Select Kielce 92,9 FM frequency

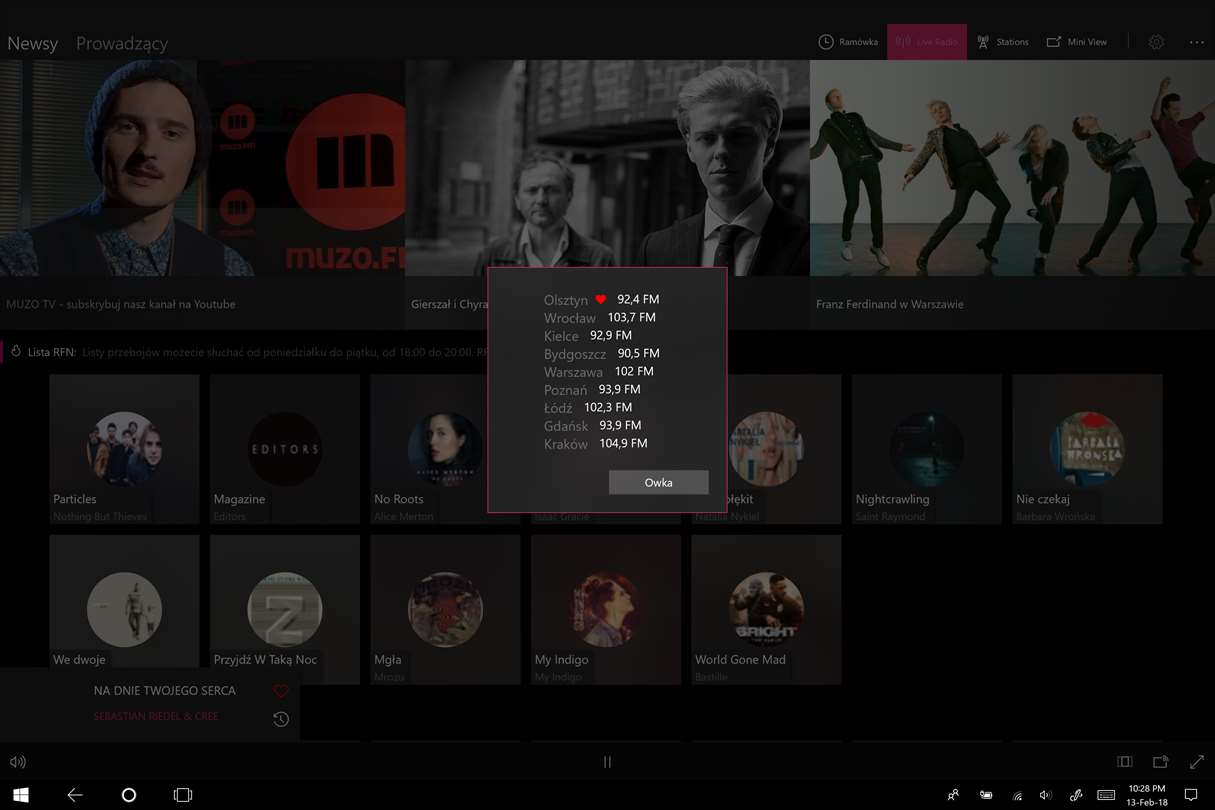[588, 335]
